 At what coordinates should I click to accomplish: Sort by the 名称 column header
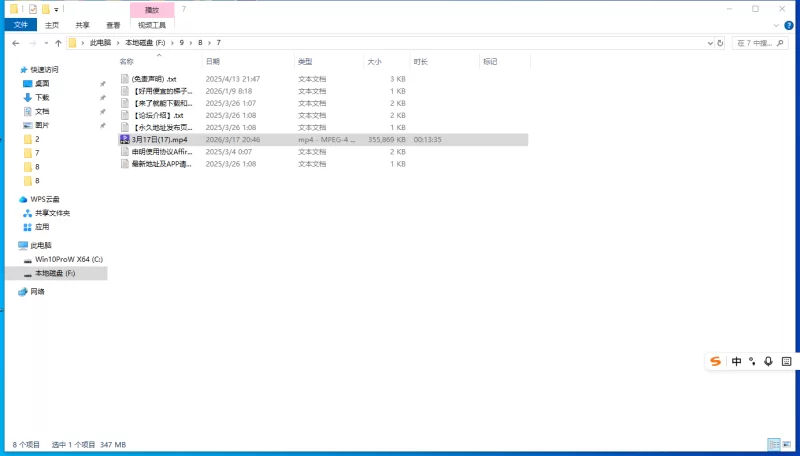[126, 62]
